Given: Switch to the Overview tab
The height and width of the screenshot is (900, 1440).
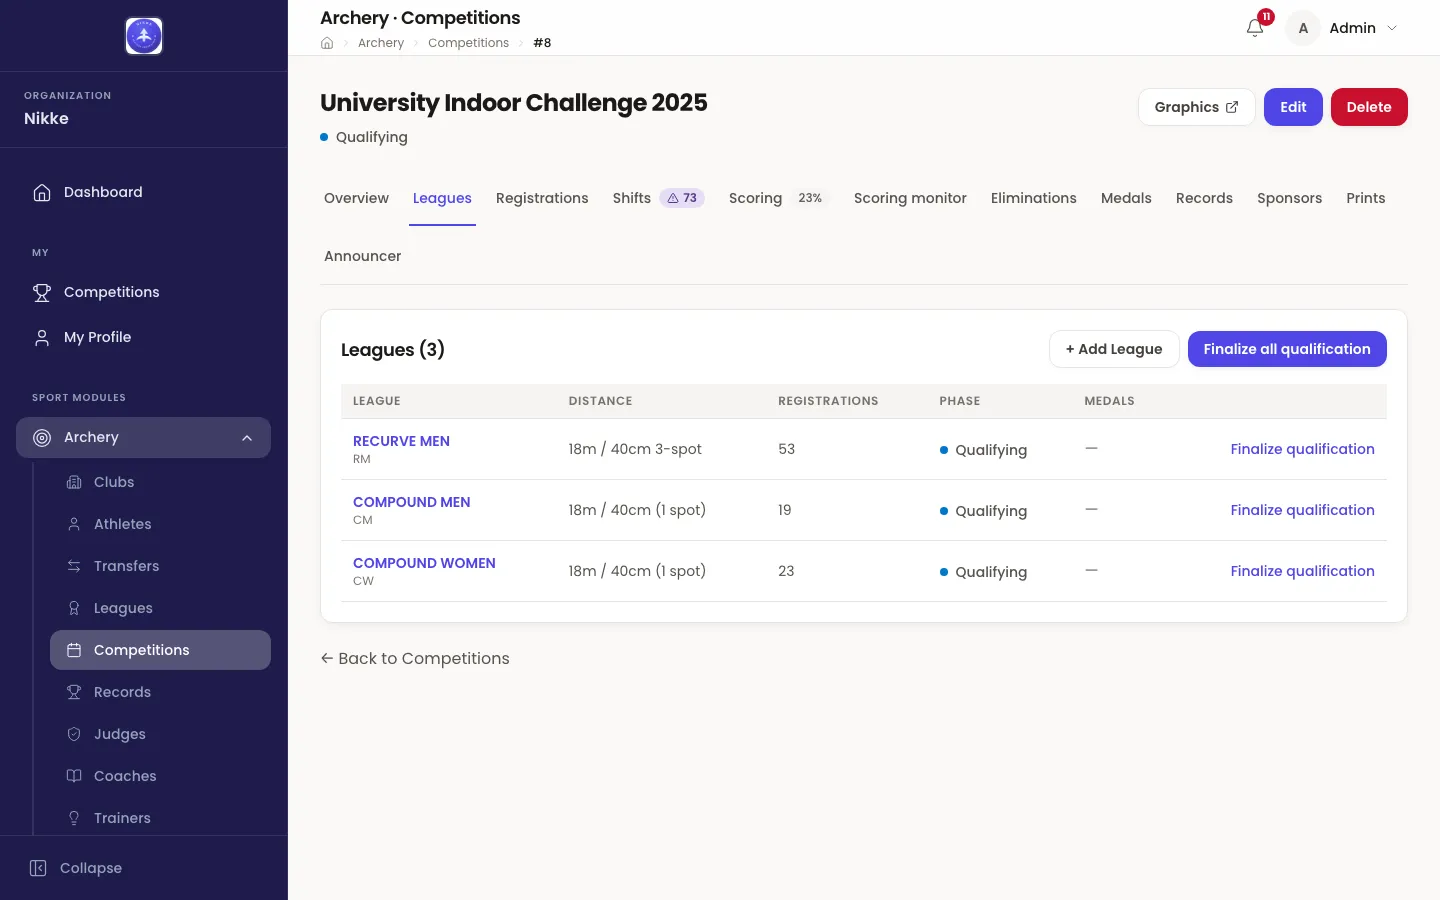Looking at the screenshot, I should [356, 198].
